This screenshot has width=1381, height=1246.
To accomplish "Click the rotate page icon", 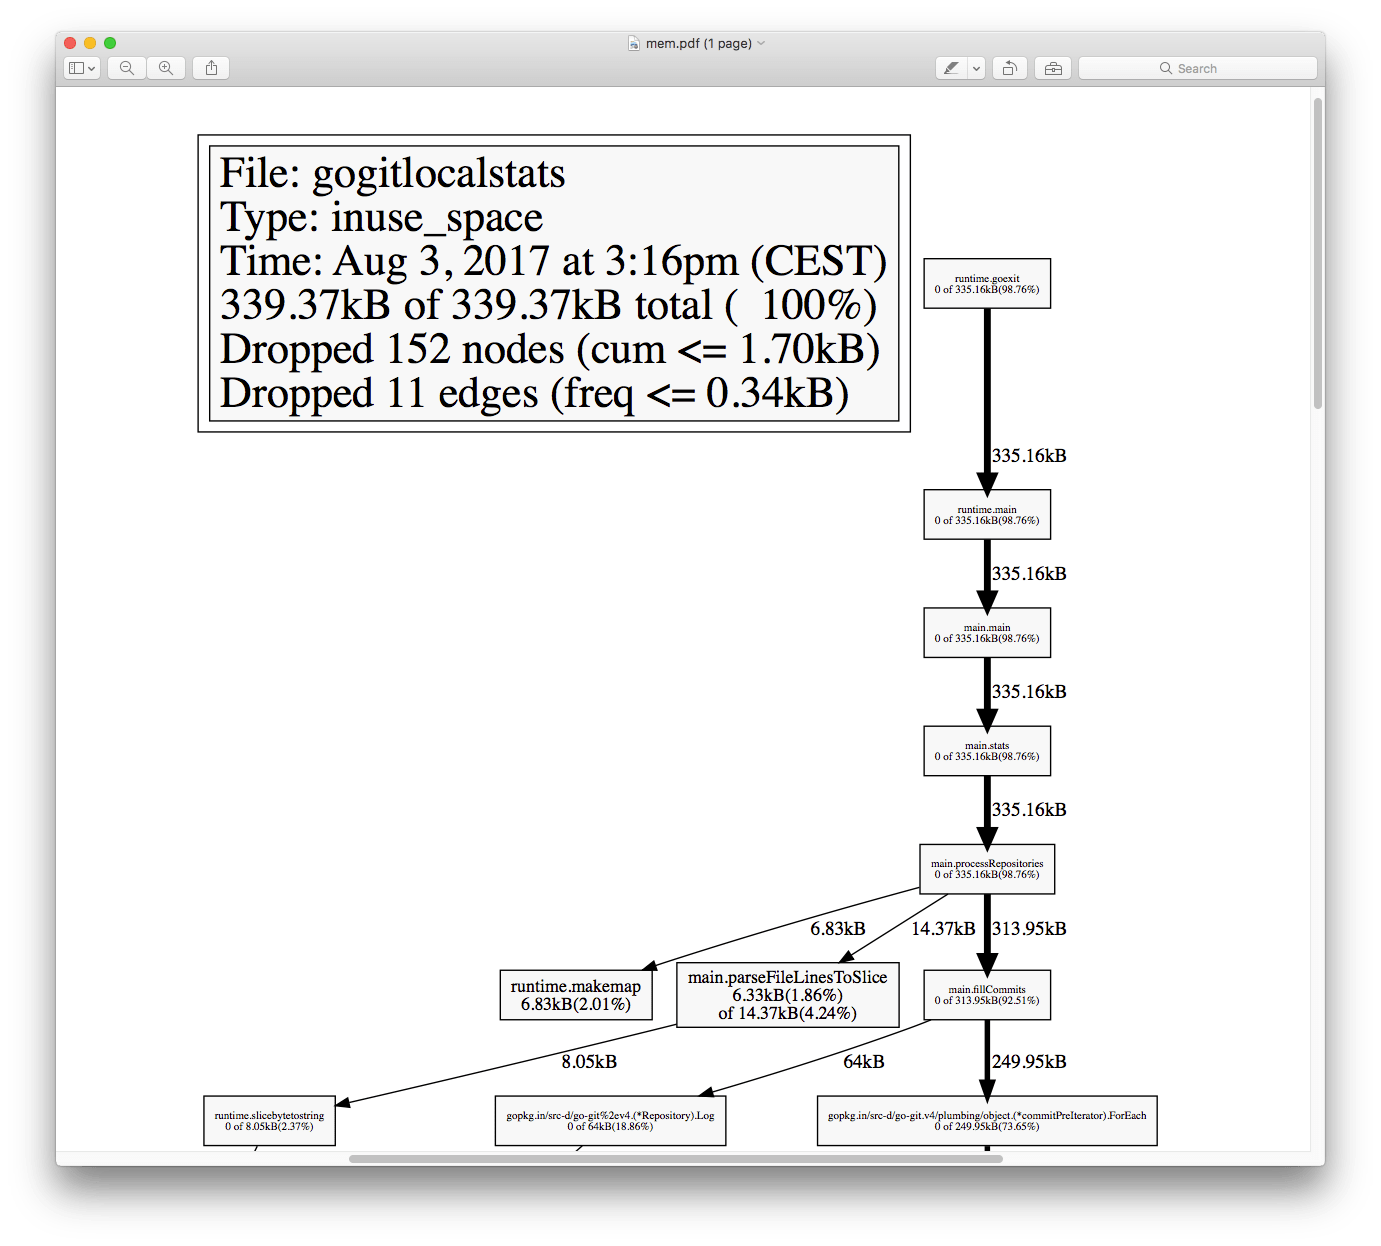I will (1010, 68).
